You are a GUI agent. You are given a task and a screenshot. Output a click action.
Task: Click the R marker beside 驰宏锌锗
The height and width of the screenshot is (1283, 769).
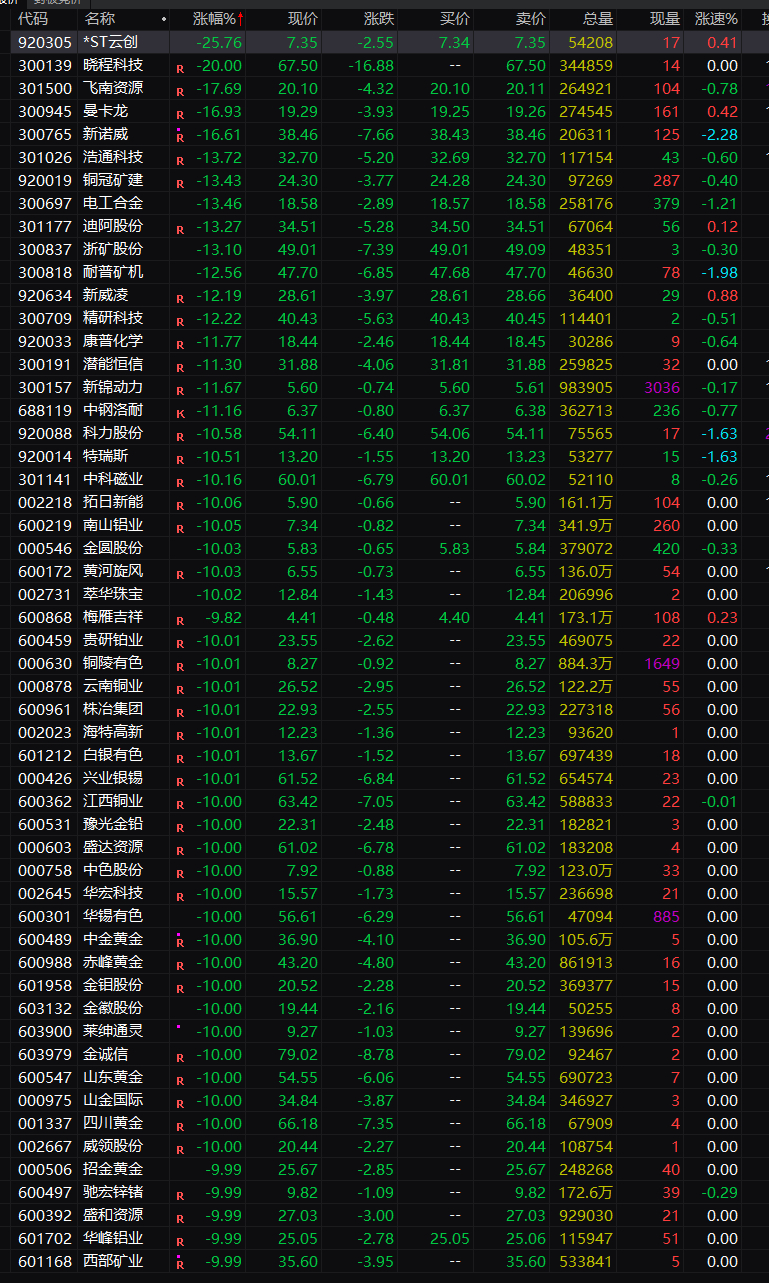(x=180, y=1196)
